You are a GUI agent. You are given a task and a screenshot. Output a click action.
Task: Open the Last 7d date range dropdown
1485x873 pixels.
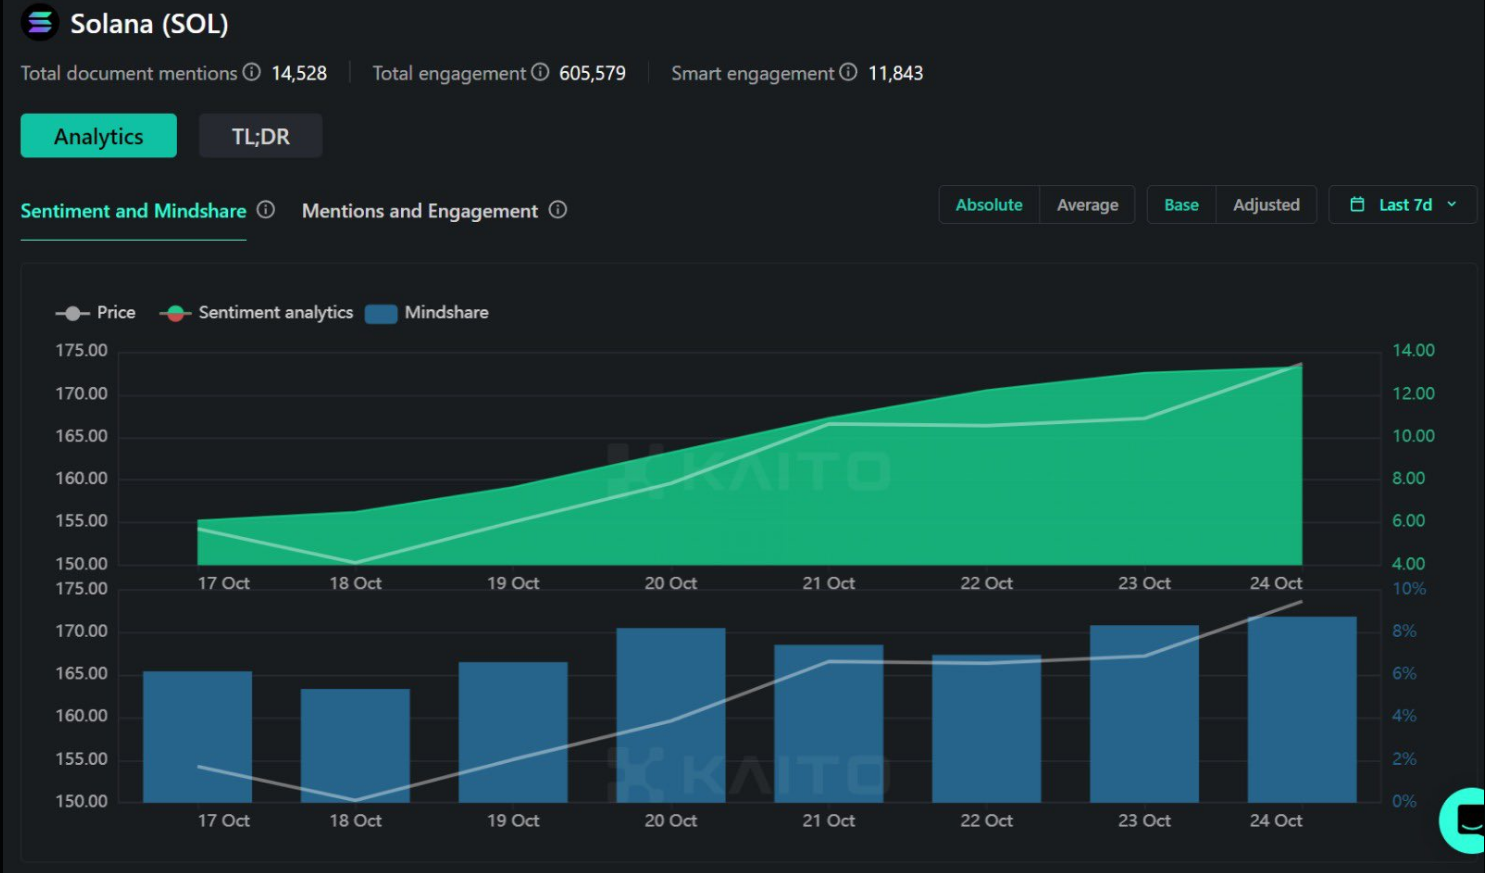[1404, 205]
